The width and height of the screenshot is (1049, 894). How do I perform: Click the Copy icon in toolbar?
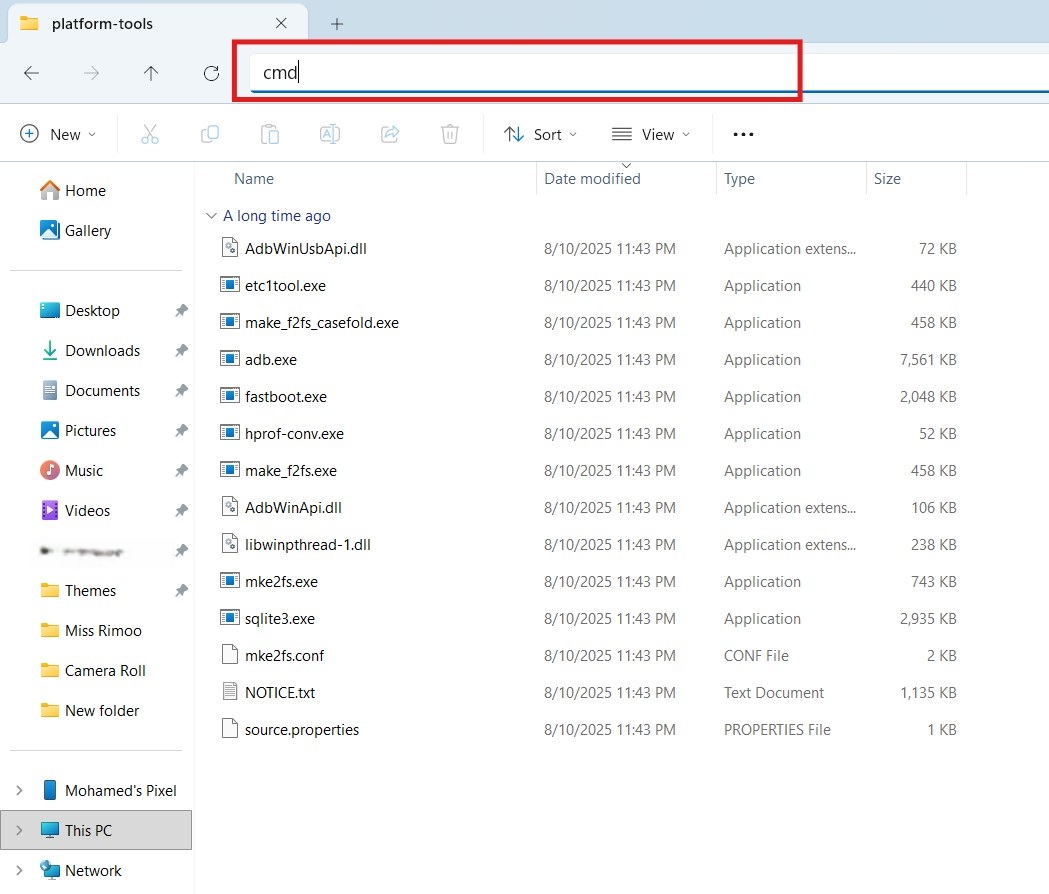tap(210, 134)
